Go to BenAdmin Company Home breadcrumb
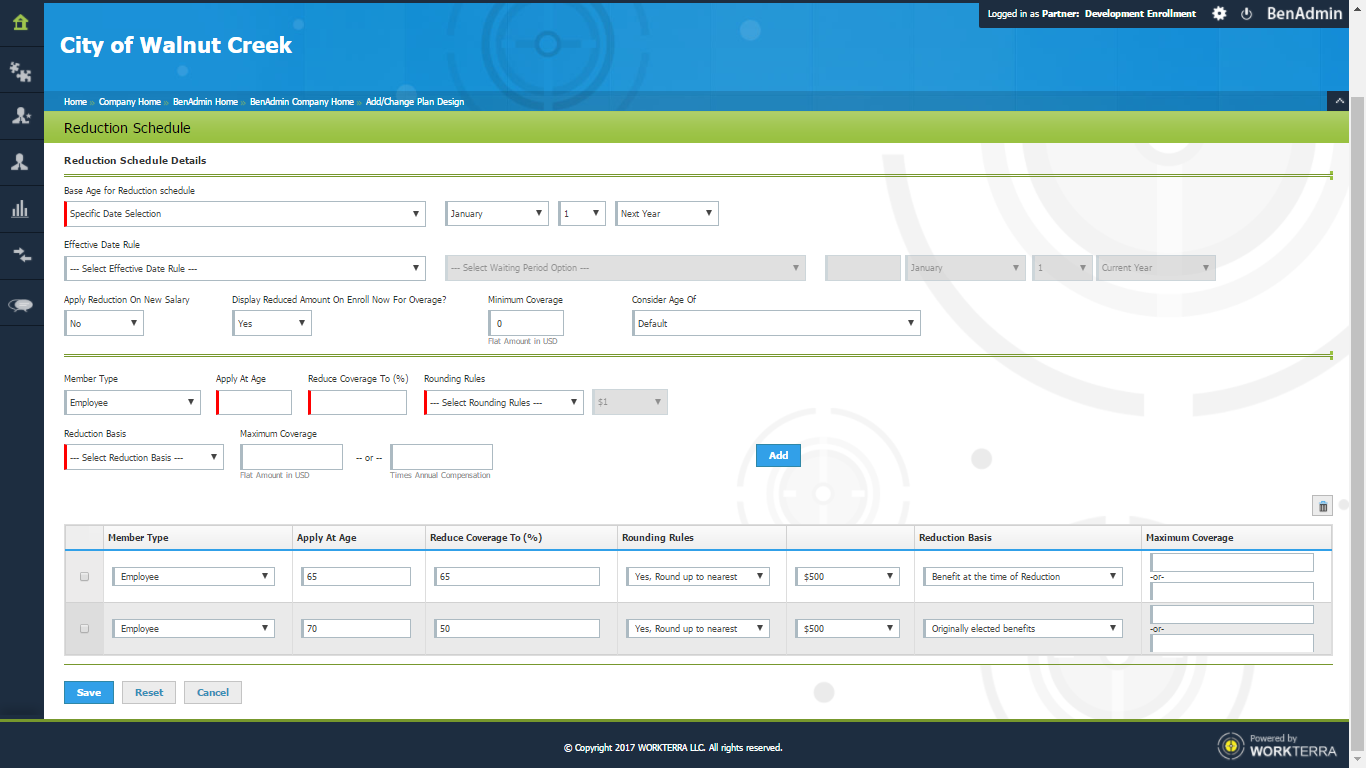 (302, 102)
